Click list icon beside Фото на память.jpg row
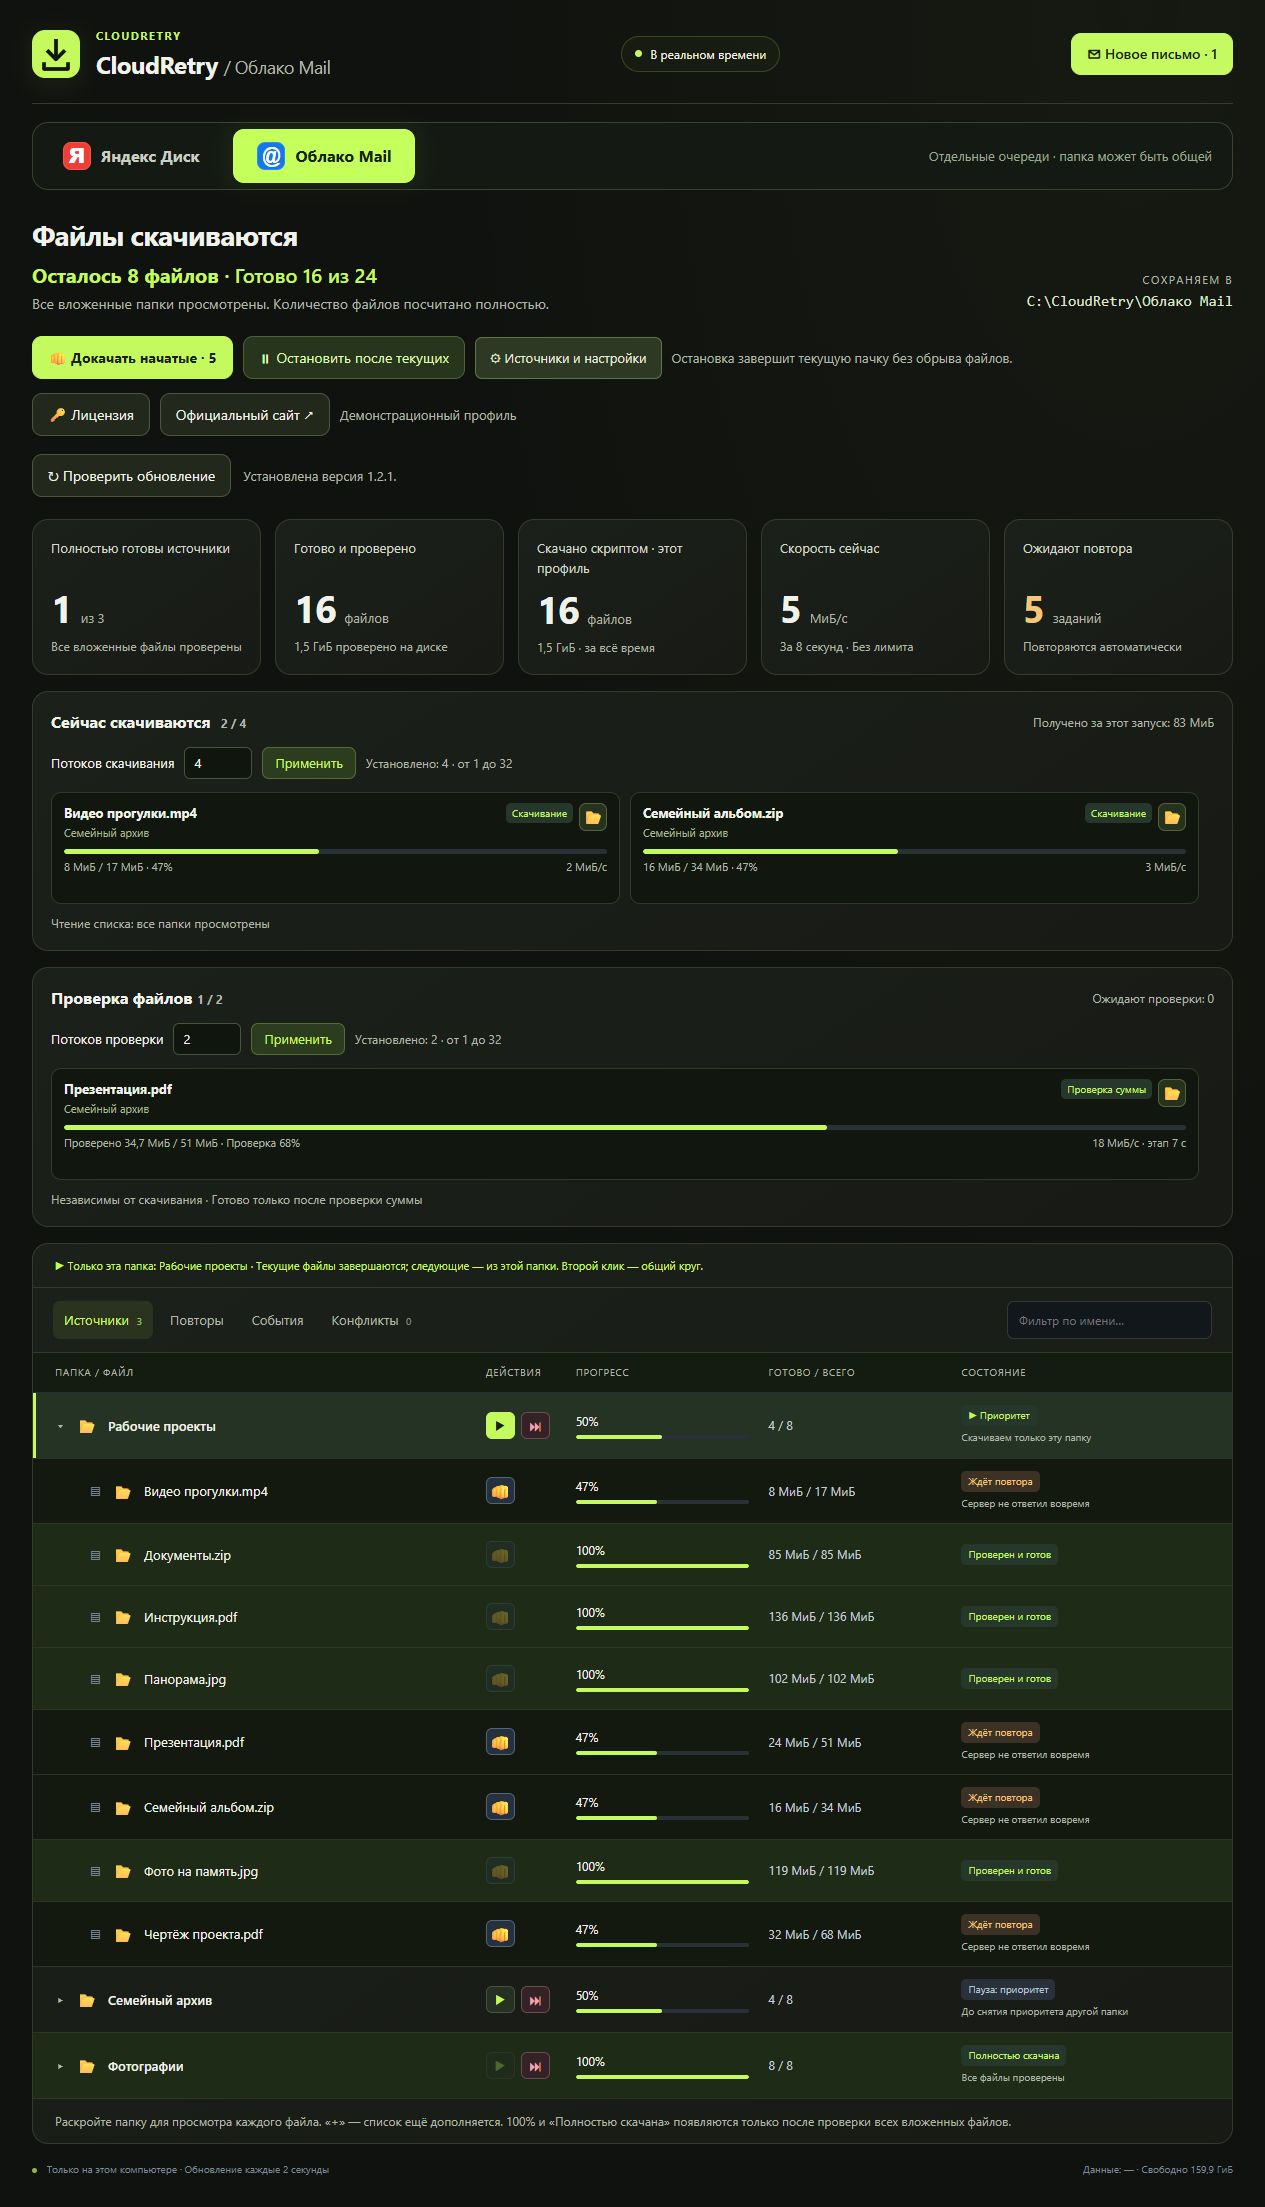 tap(96, 1871)
